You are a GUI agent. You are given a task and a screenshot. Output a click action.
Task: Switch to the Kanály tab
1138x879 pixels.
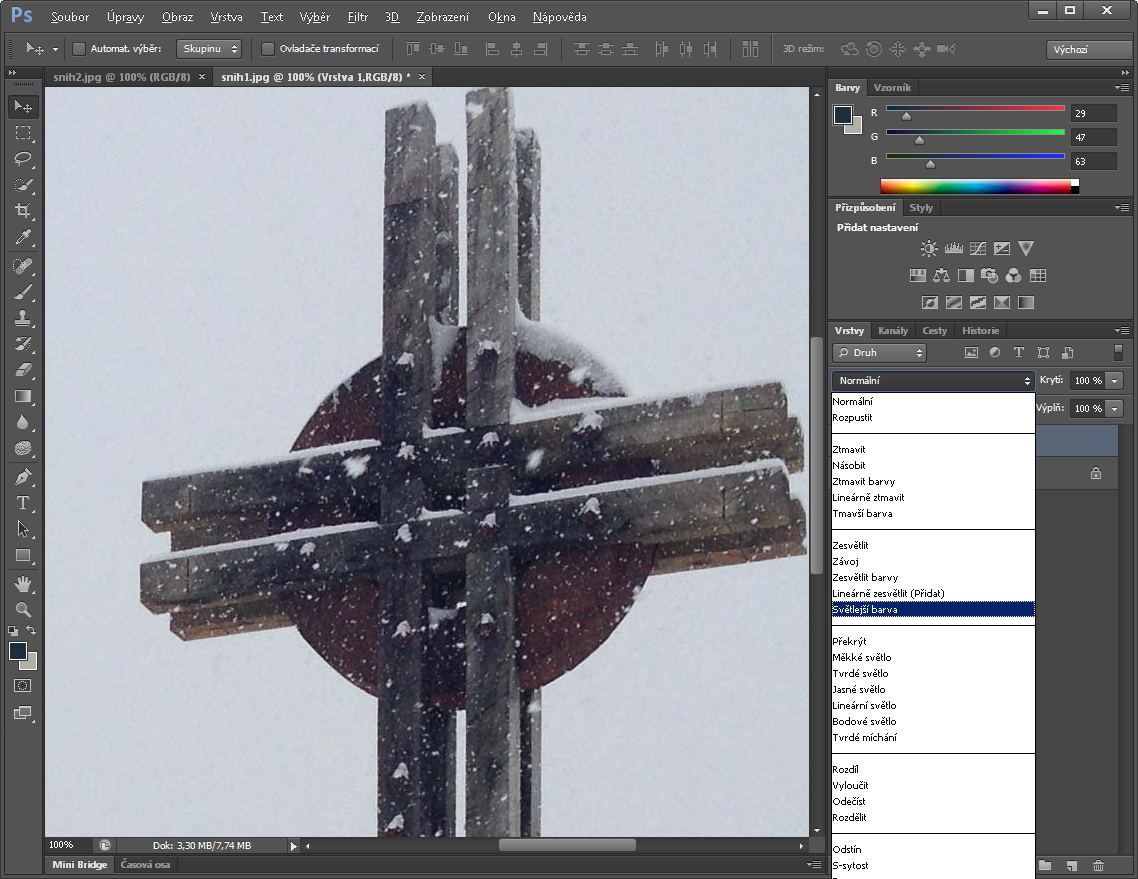point(892,330)
